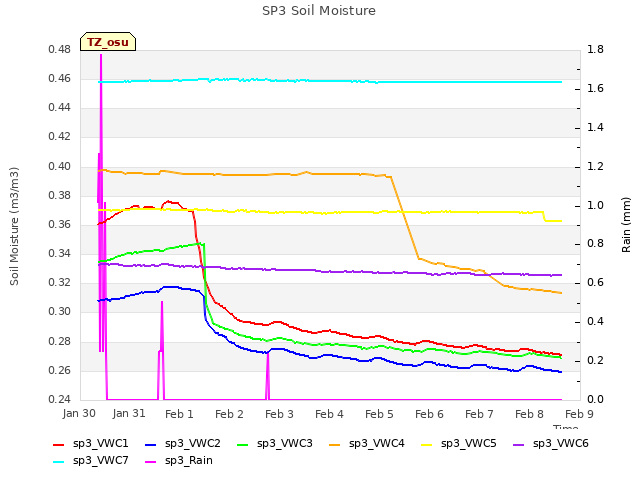
Task: Click the cyan sp3_VWC7 legend swatch
Action: coord(59,462)
